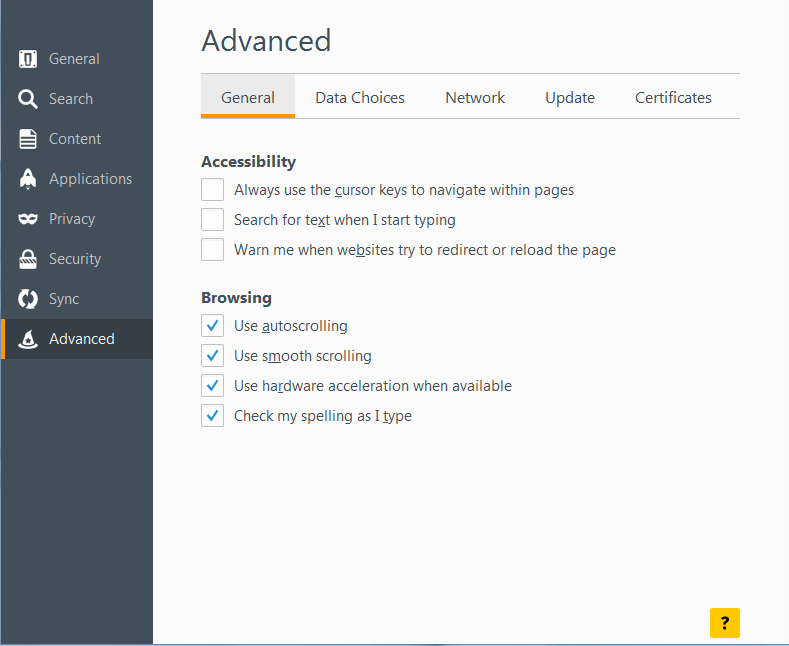This screenshot has height=646, width=789.
Task: Click the Content document icon
Action: (x=28, y=139)
